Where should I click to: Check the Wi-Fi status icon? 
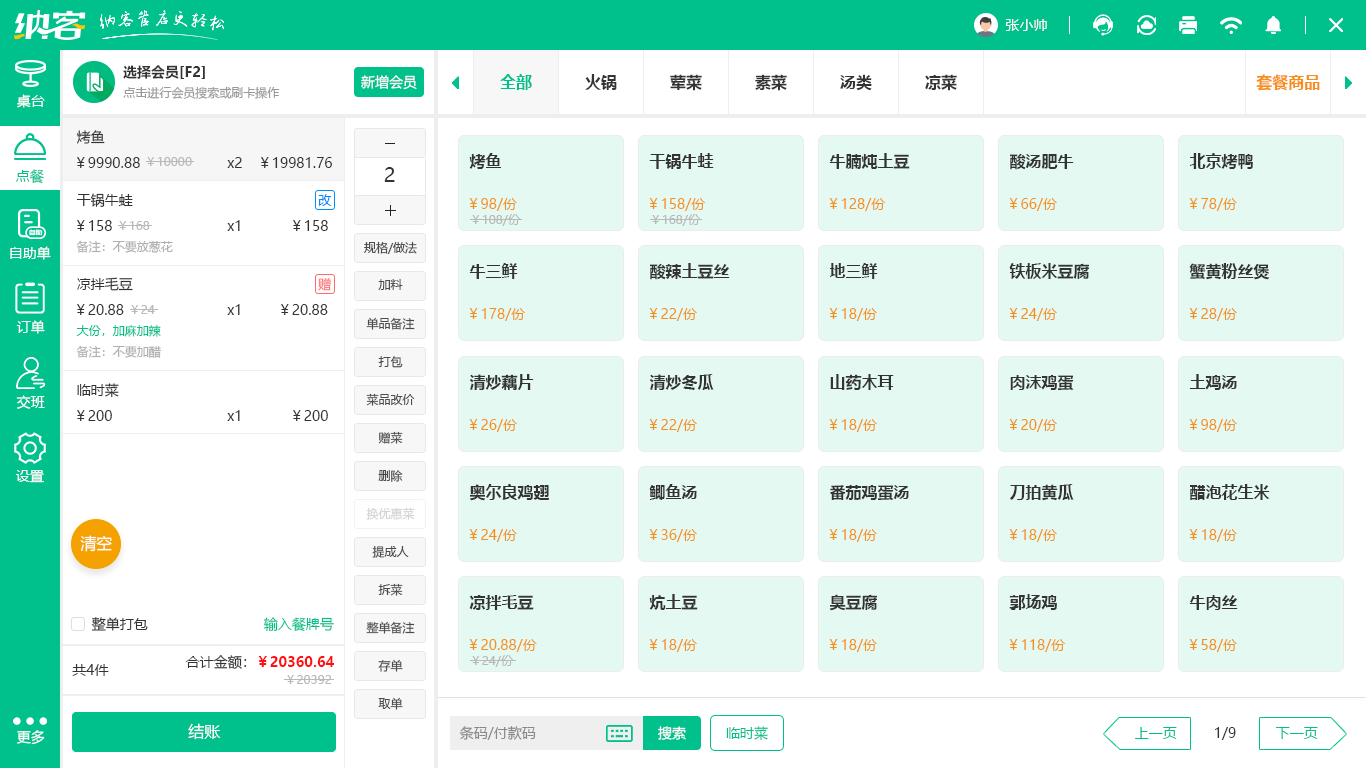pyautogui.click(x=1231, y=25)
